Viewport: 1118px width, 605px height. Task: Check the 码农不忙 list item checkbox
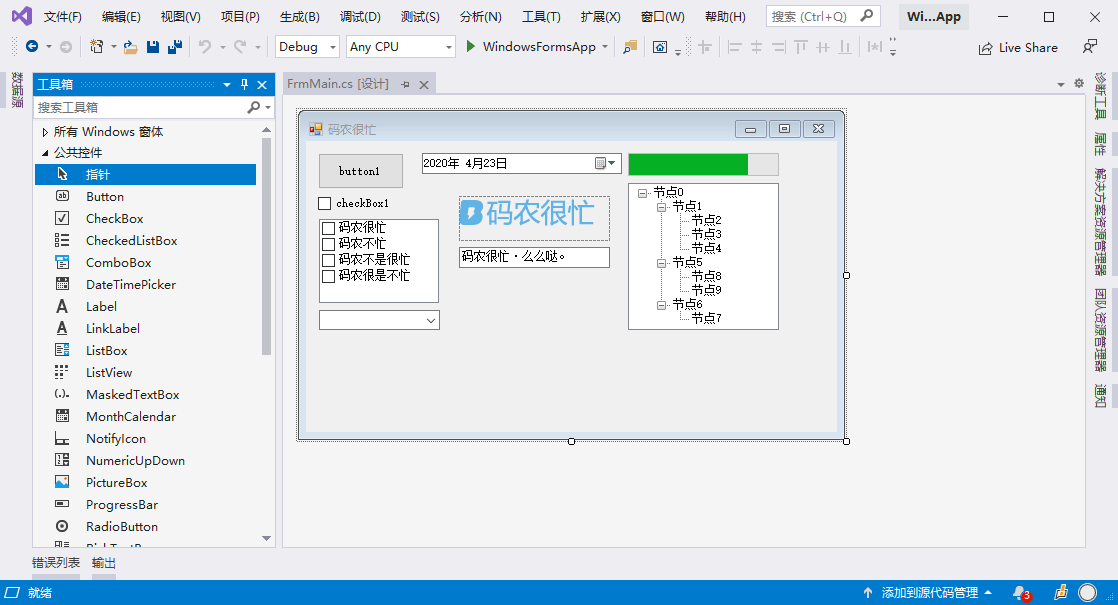click(x=329, y=244)
